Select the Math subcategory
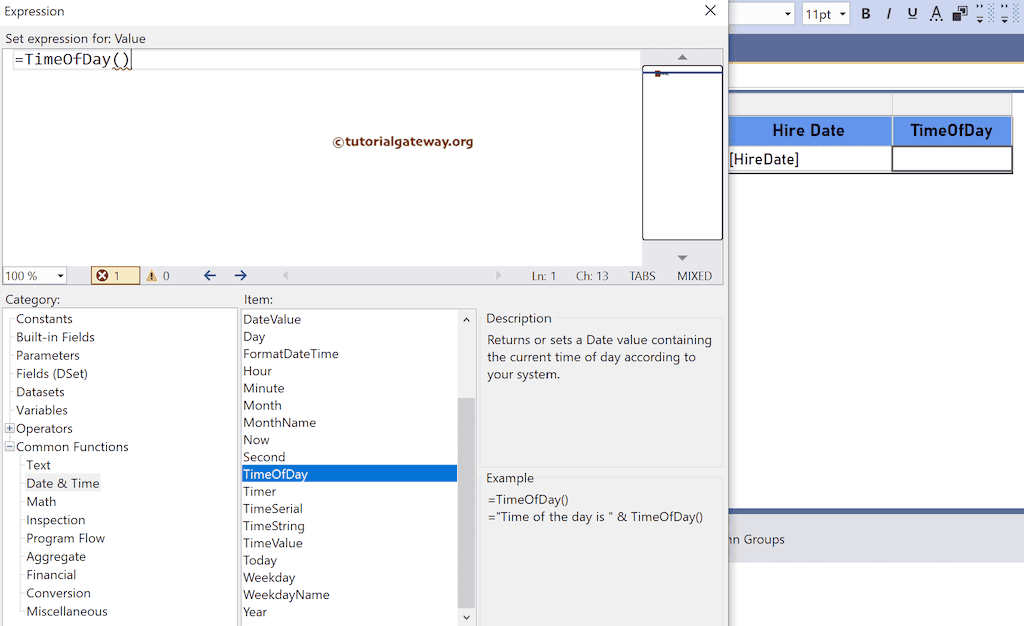The height and width of the screenshot is (626, 1024). tap(41, 501)
